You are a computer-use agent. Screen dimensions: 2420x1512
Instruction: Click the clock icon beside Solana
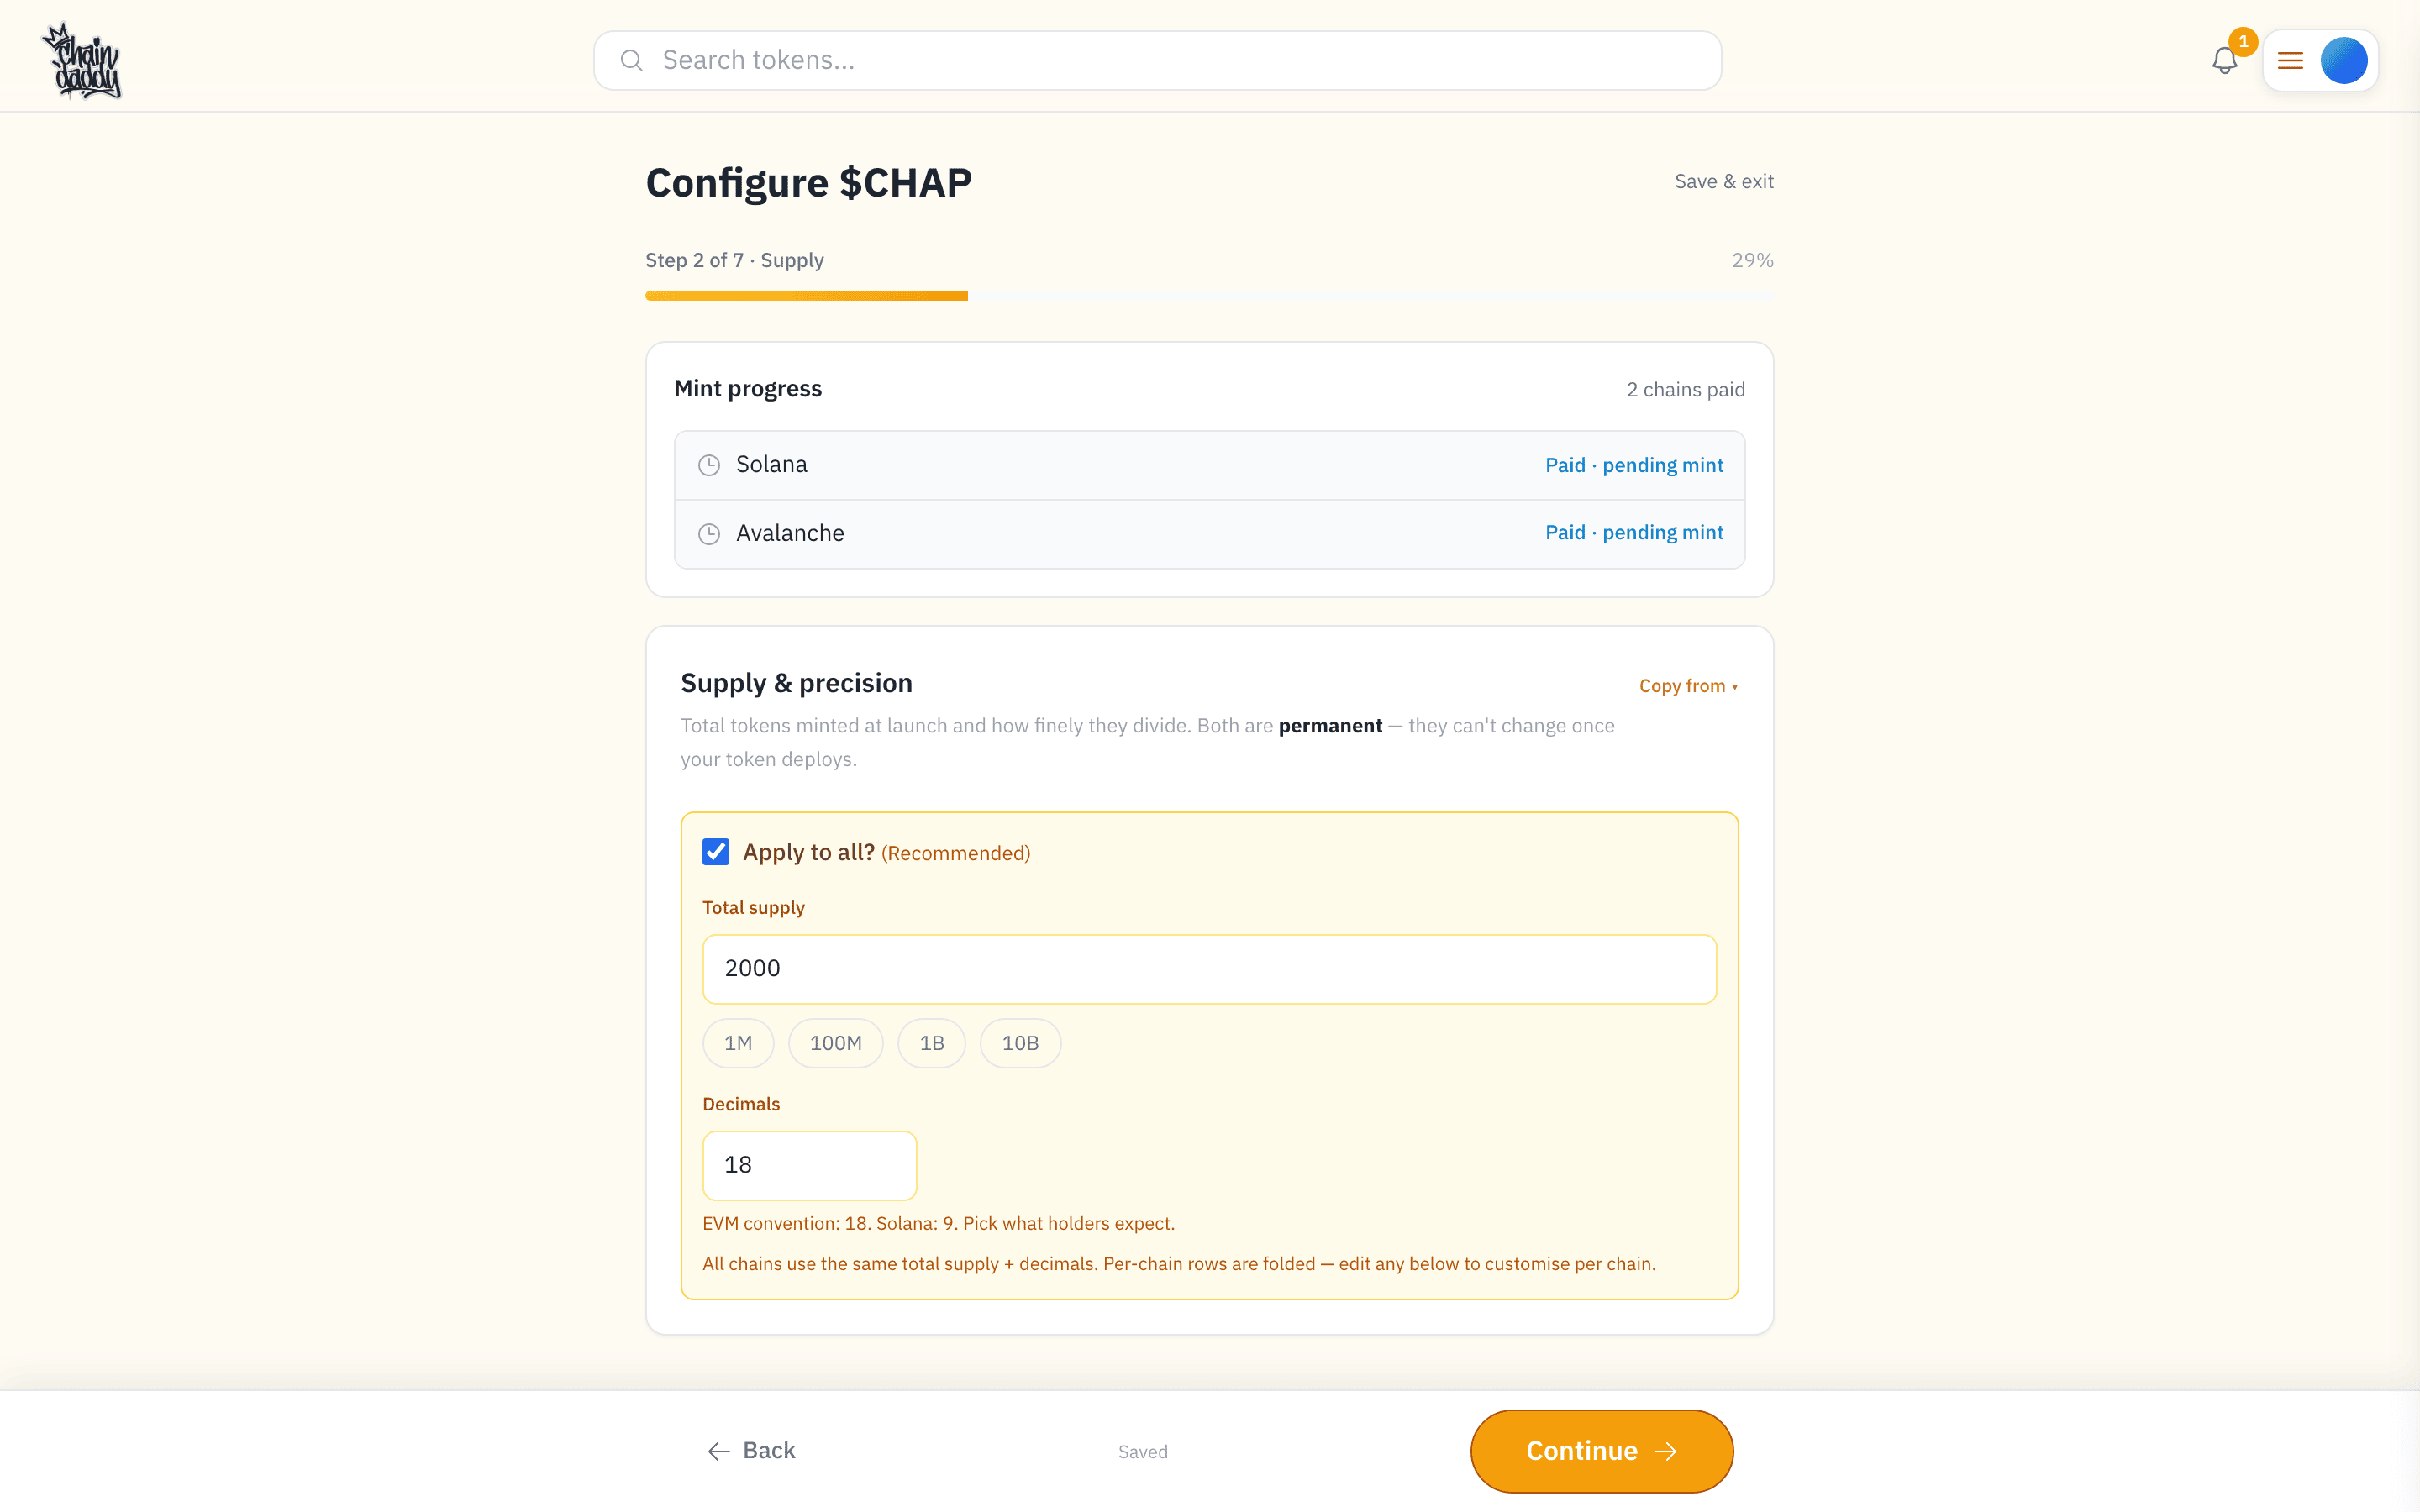pyautogui.click(x=709, y=465)
